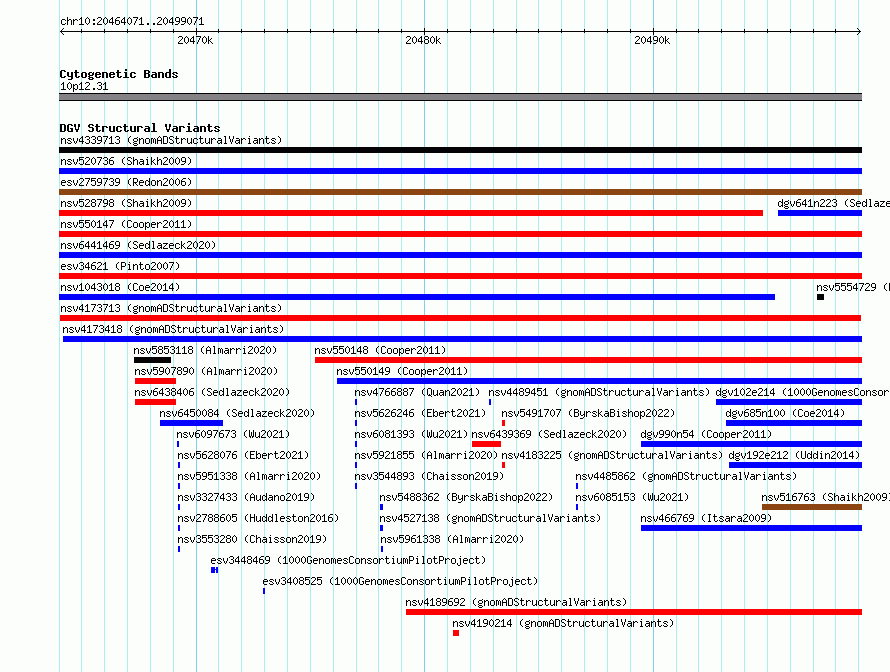The image size is (890, 672).
Task: Select the nsv5961338 (Almarri2020) label
Action: 452,539
